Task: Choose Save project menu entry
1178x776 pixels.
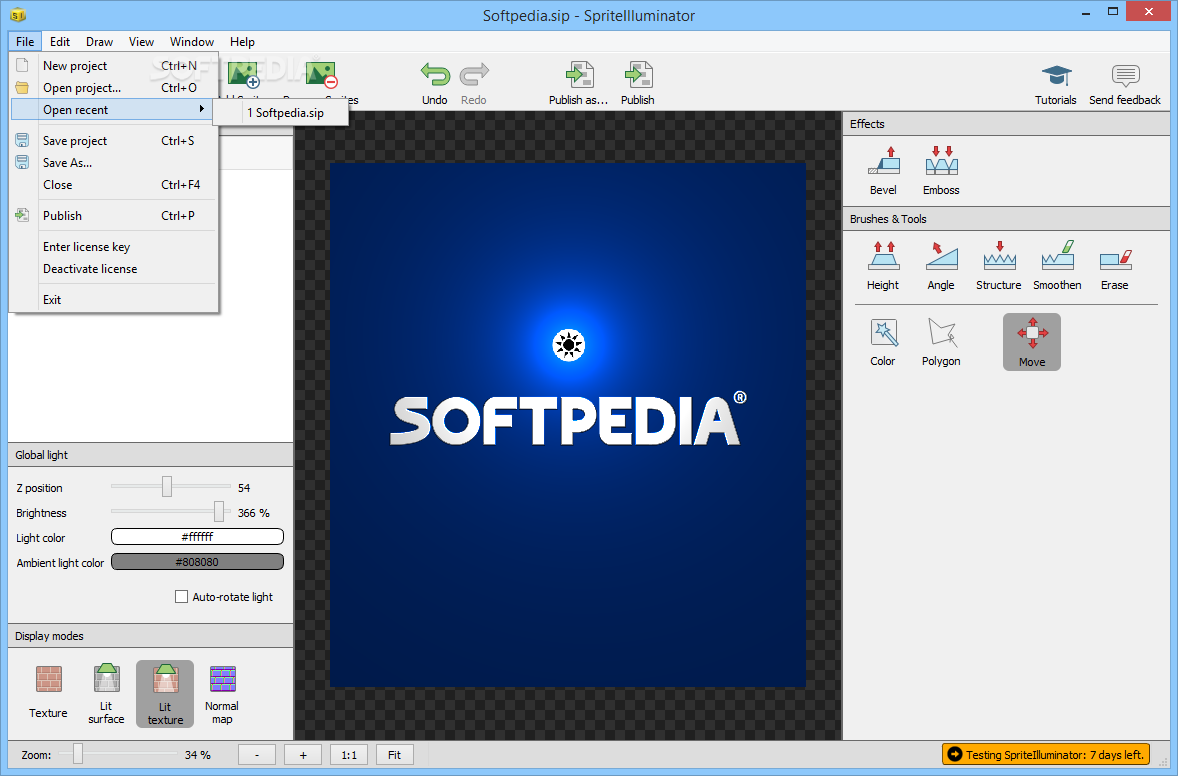Action: pyautogui.click(x=114, y=140)
